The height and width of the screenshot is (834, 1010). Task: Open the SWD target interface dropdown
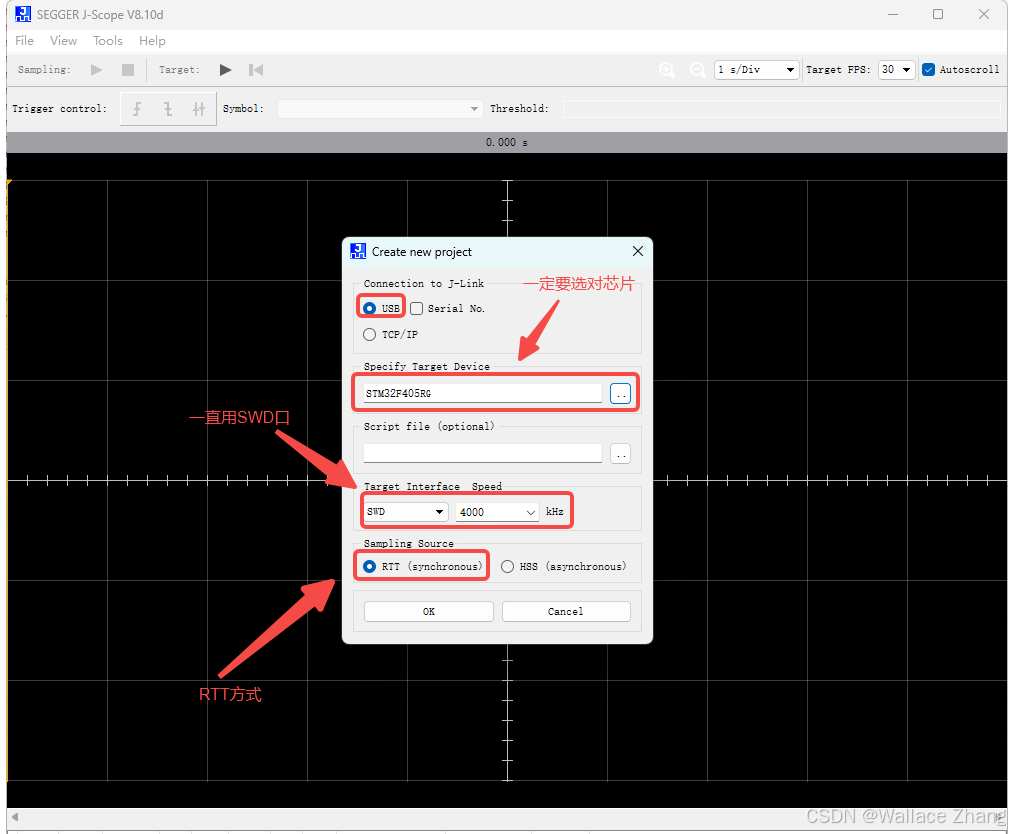[x=406, y=511]
